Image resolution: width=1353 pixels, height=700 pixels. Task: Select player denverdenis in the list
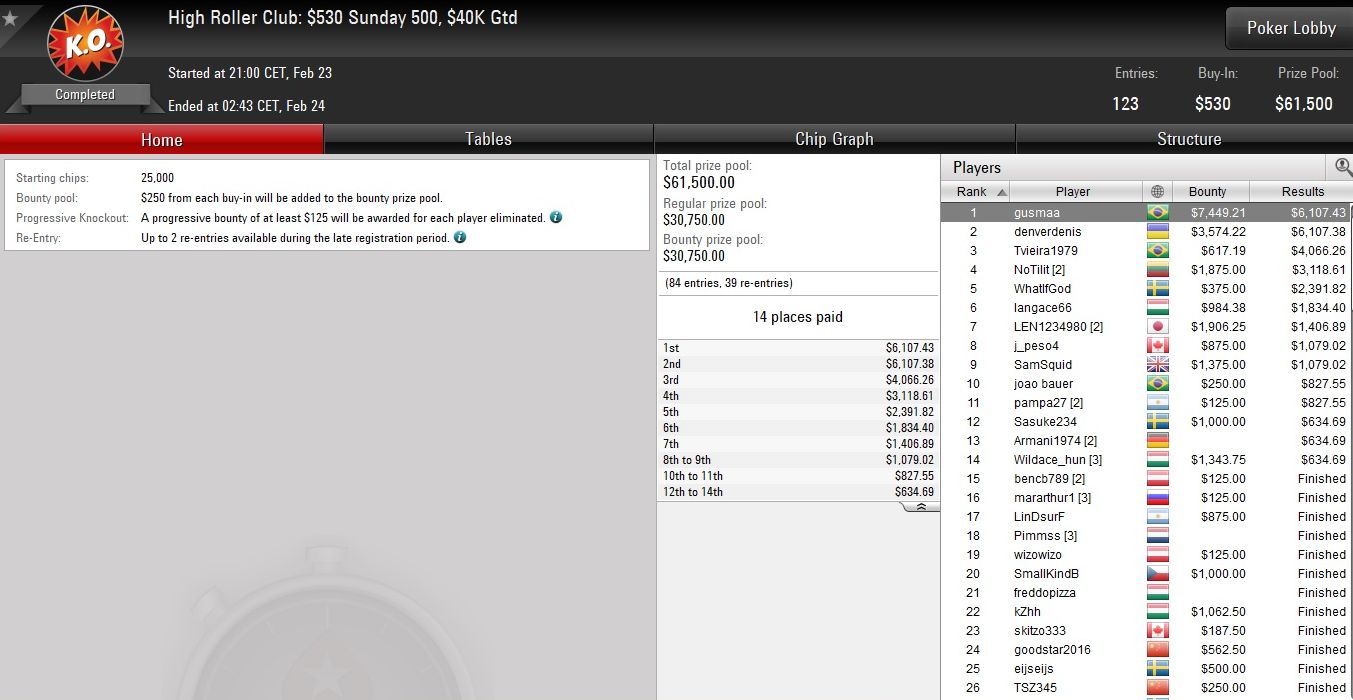[1146, 232]
